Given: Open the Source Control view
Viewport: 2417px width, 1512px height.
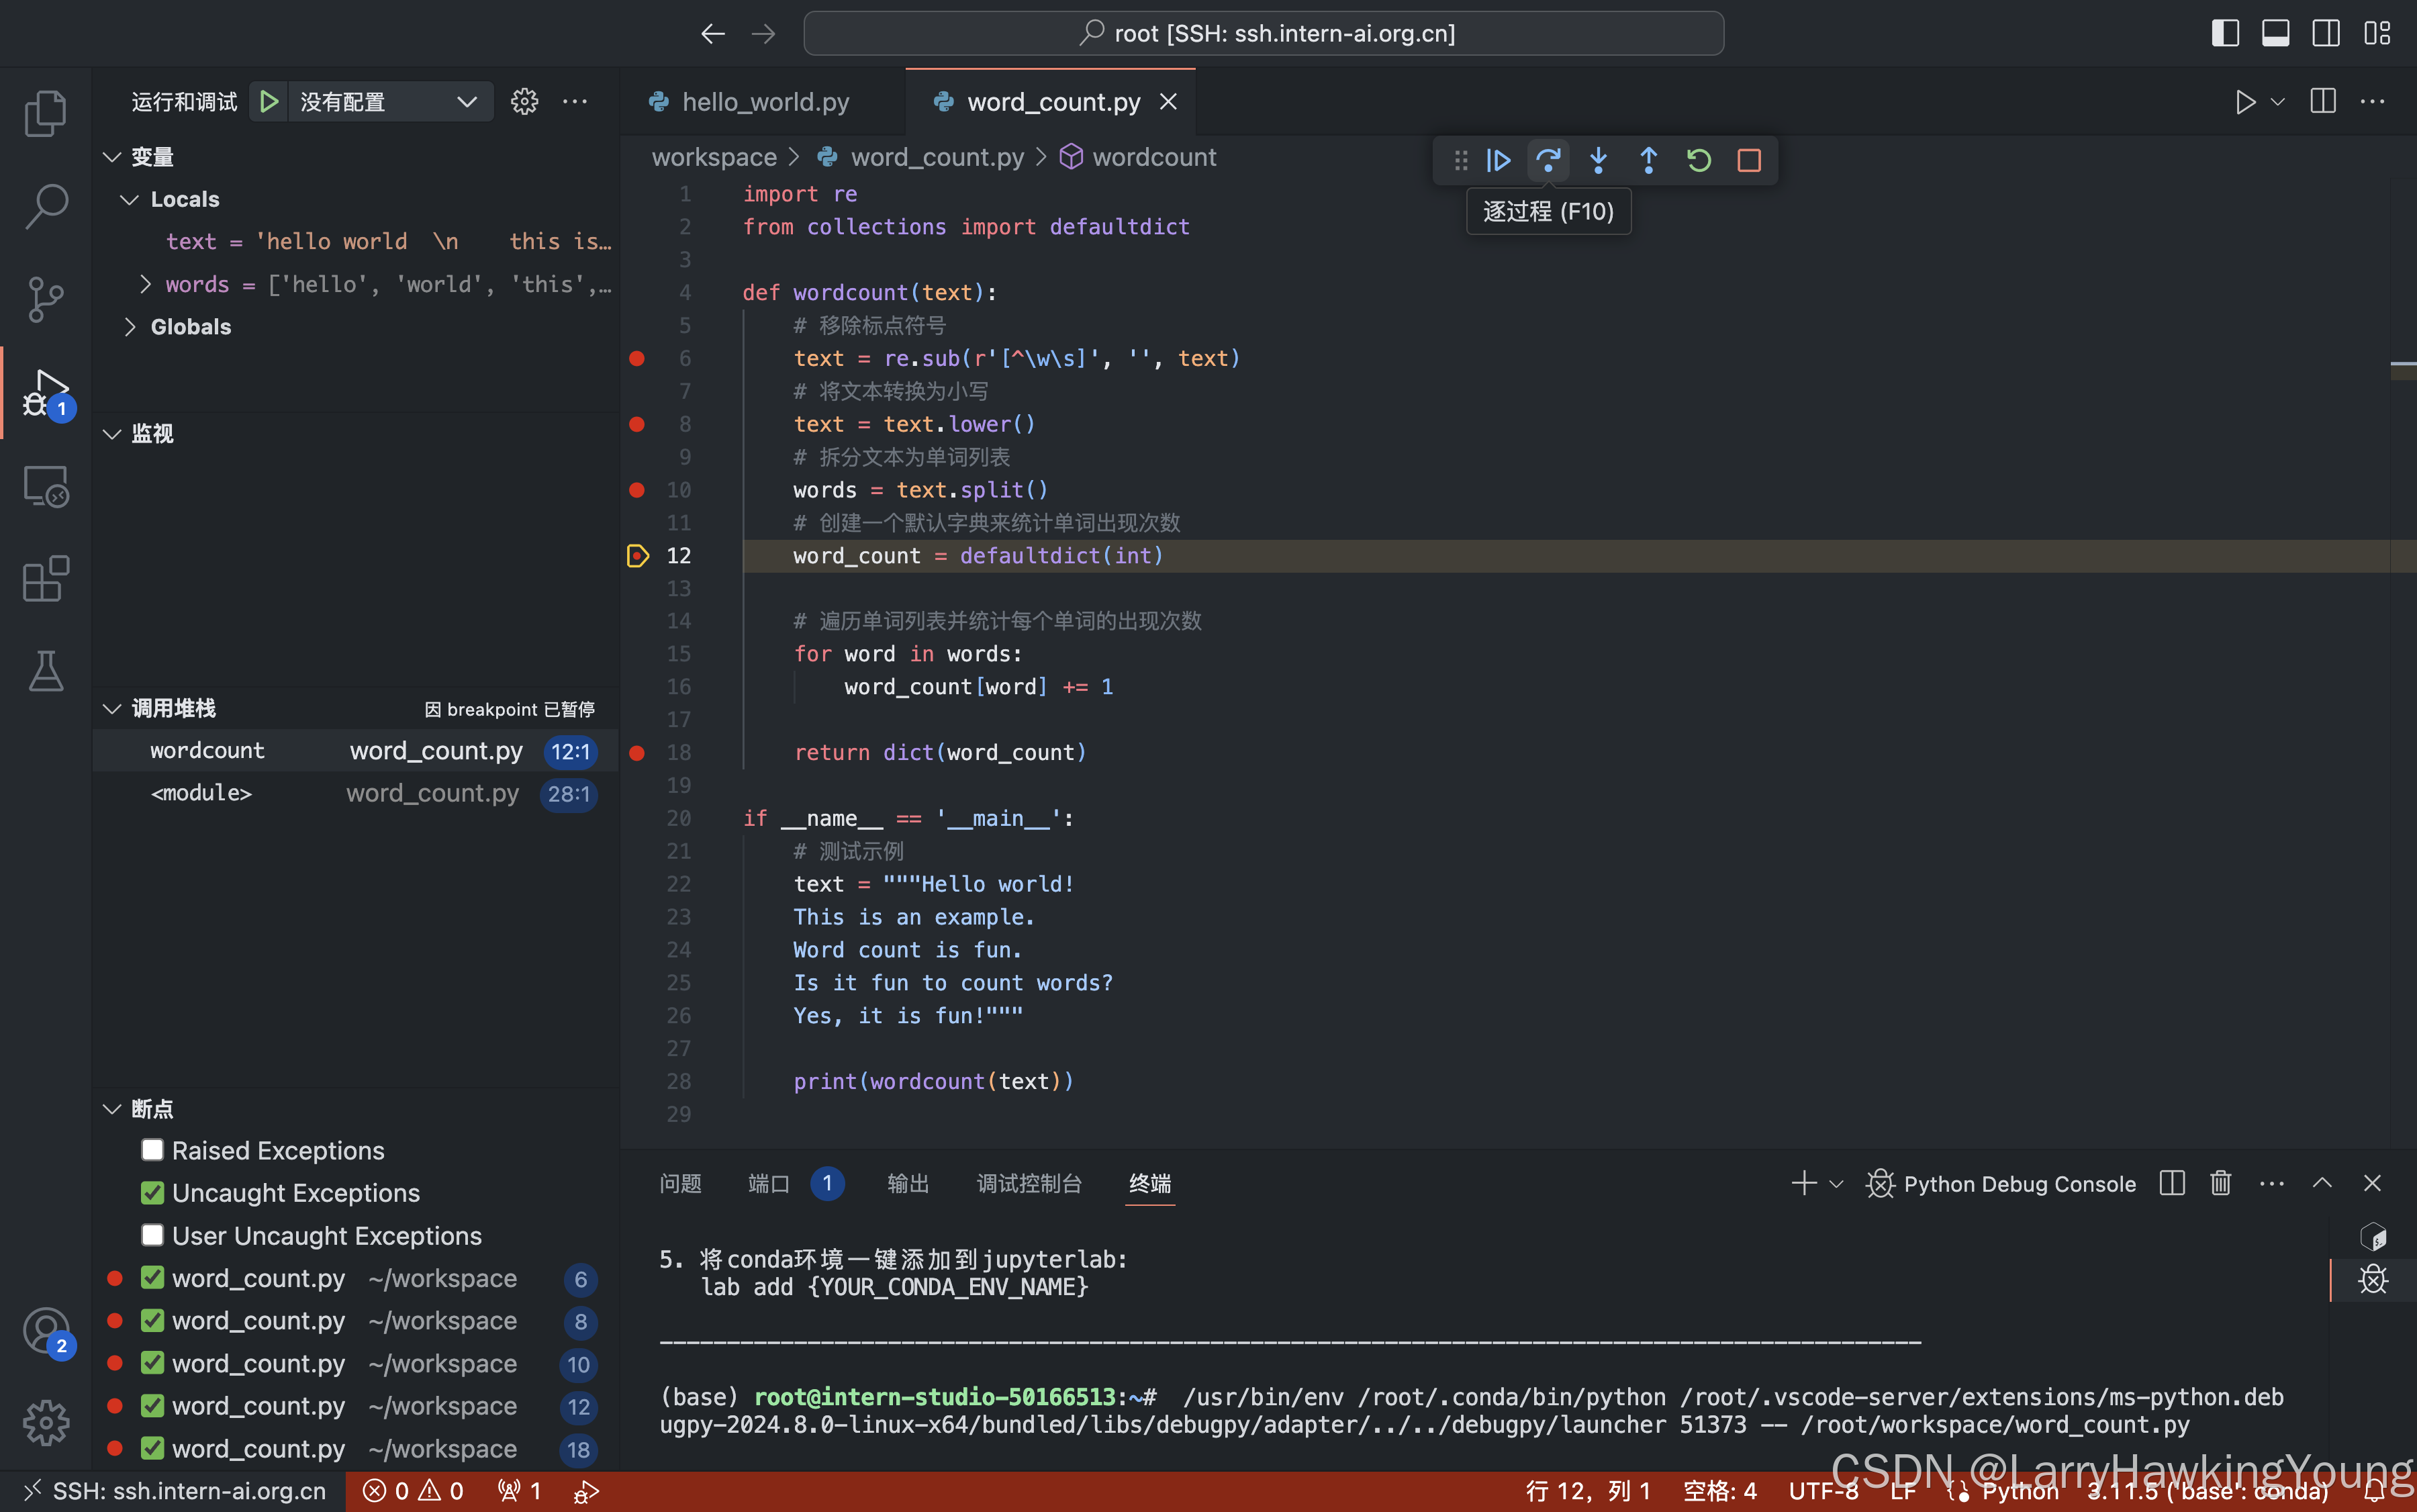Looking at the screenshot, I should 46,298.
